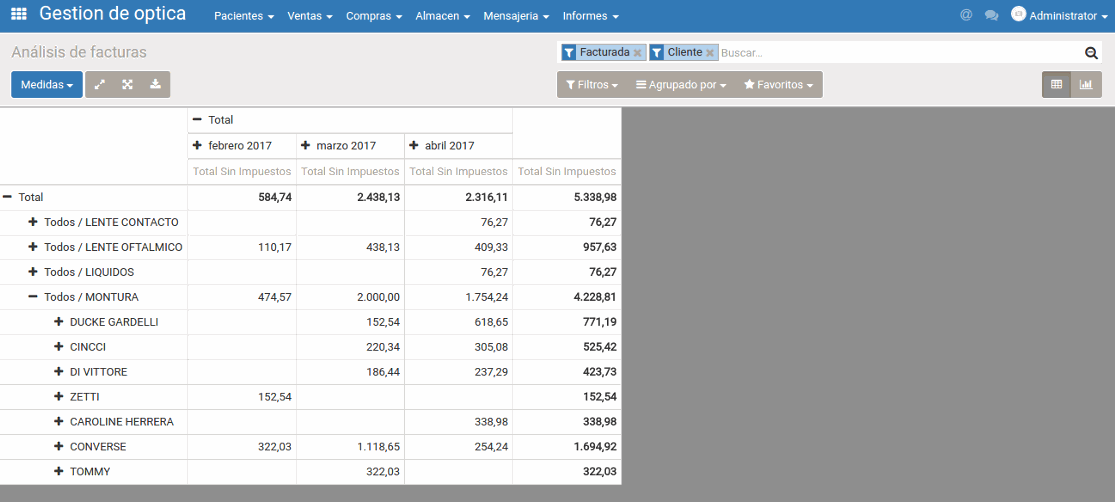Viewport: 1115px width, 502px height.
Task: Switch to pivot table view
Action: [x=1057, y=85]
